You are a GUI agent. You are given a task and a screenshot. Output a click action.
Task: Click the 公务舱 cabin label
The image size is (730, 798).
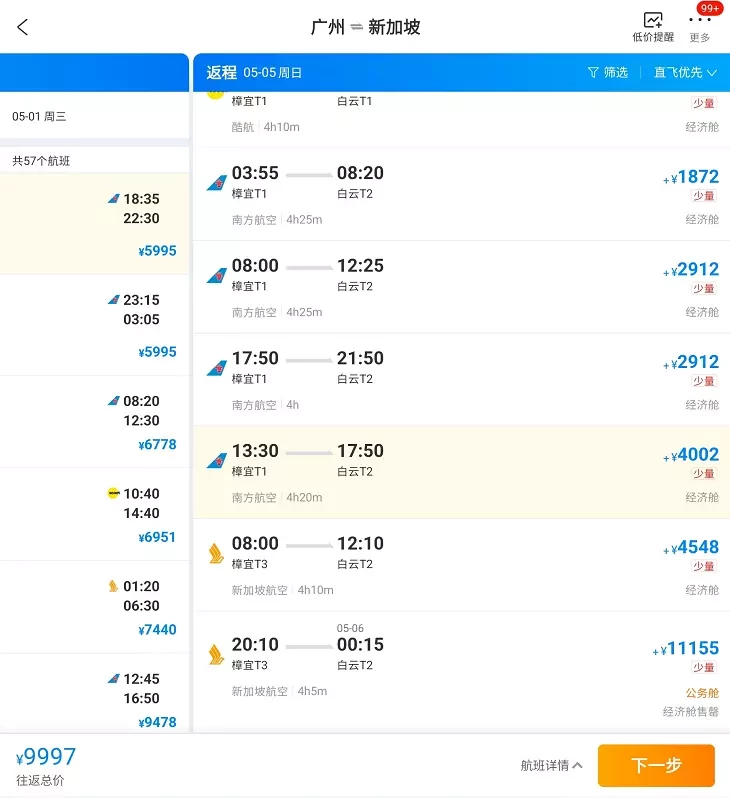pos(702,693)
